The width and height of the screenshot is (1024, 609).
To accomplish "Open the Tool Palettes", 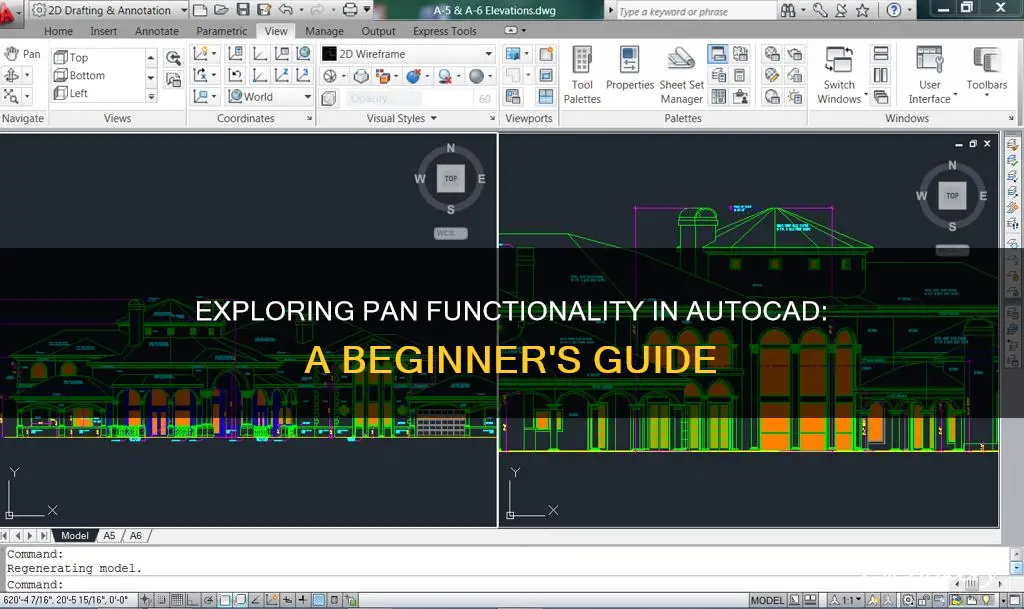I will [x=582, y=75].
